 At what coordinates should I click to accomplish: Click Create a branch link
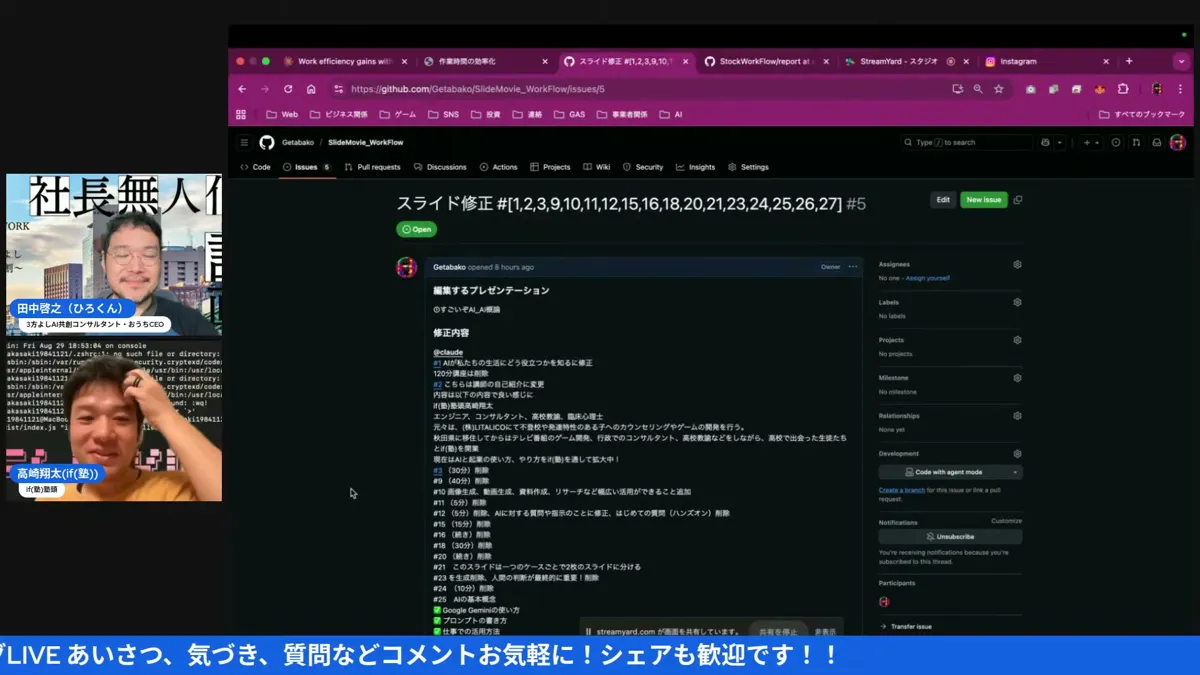point(901,490)
